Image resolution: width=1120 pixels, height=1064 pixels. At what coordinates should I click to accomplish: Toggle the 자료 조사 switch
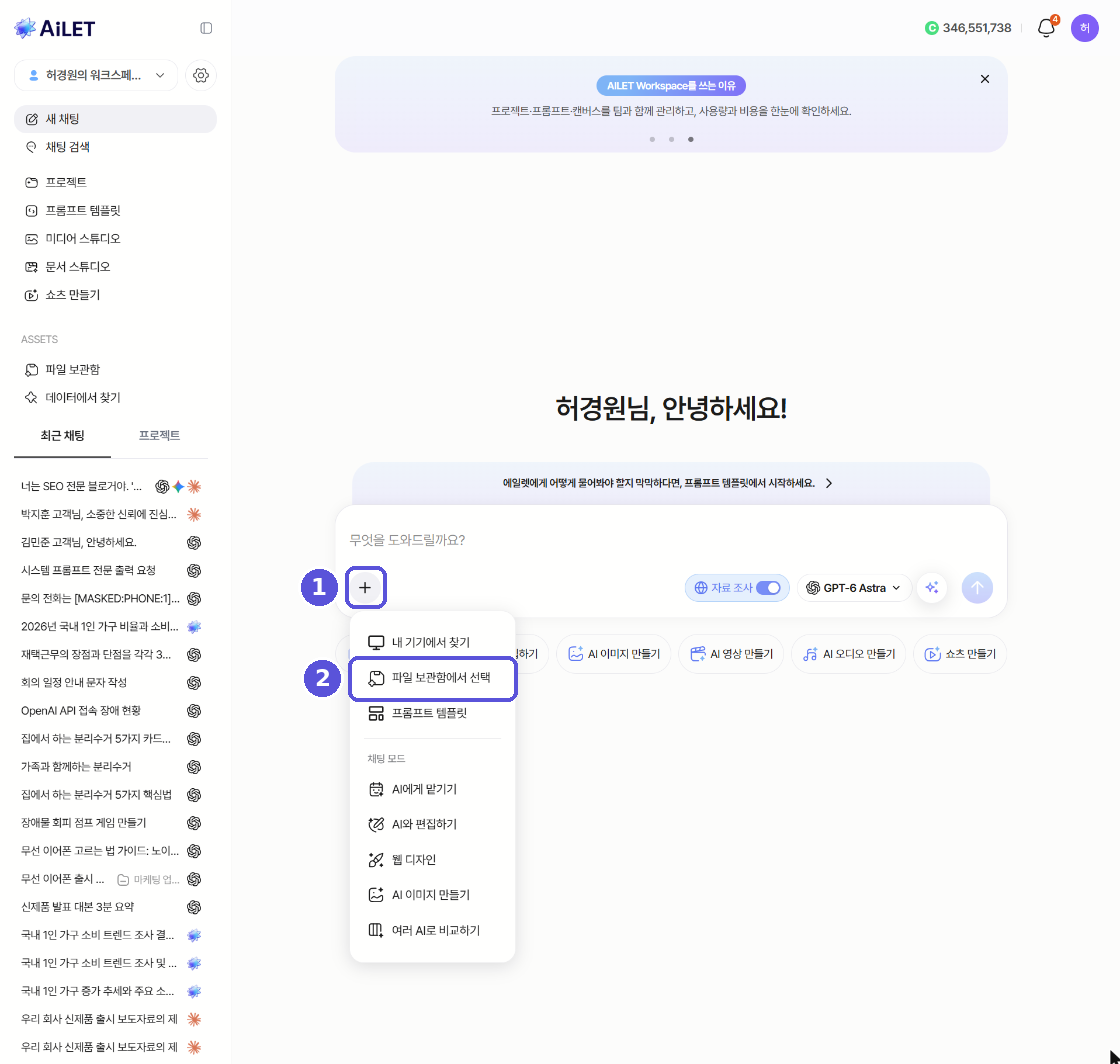click(x=768, y=588)
